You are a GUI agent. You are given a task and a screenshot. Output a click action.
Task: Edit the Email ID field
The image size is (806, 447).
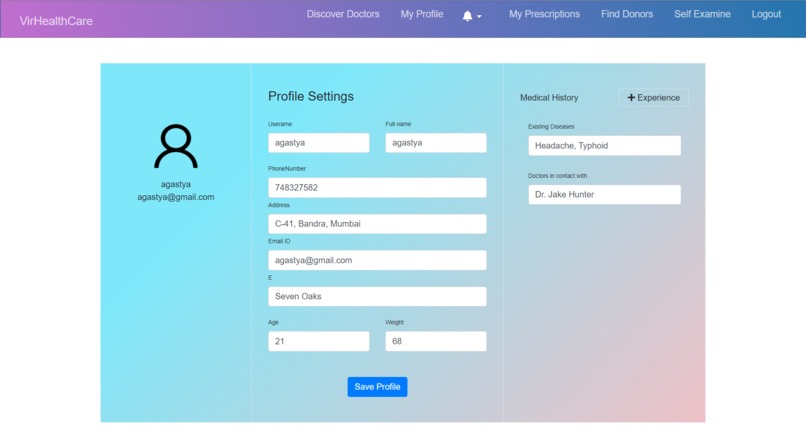pos(377,260)
